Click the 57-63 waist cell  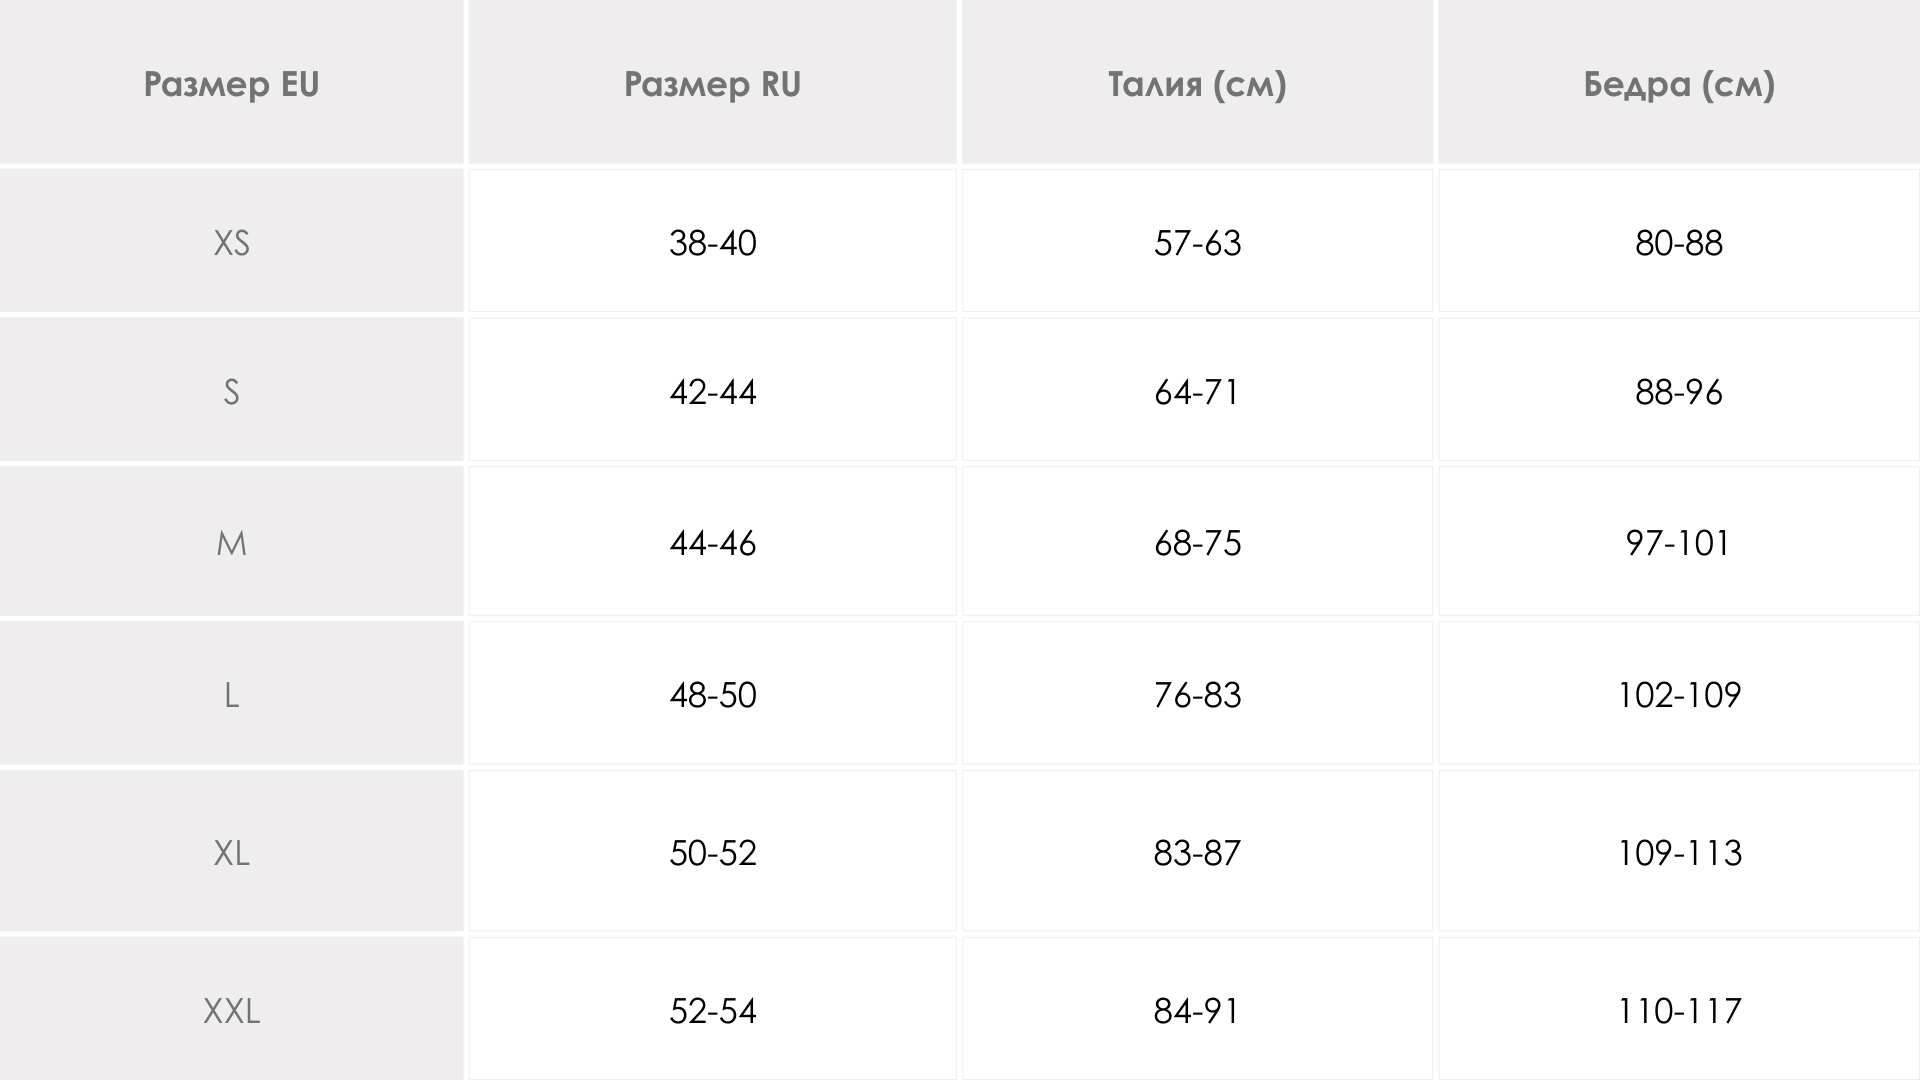1197,243
